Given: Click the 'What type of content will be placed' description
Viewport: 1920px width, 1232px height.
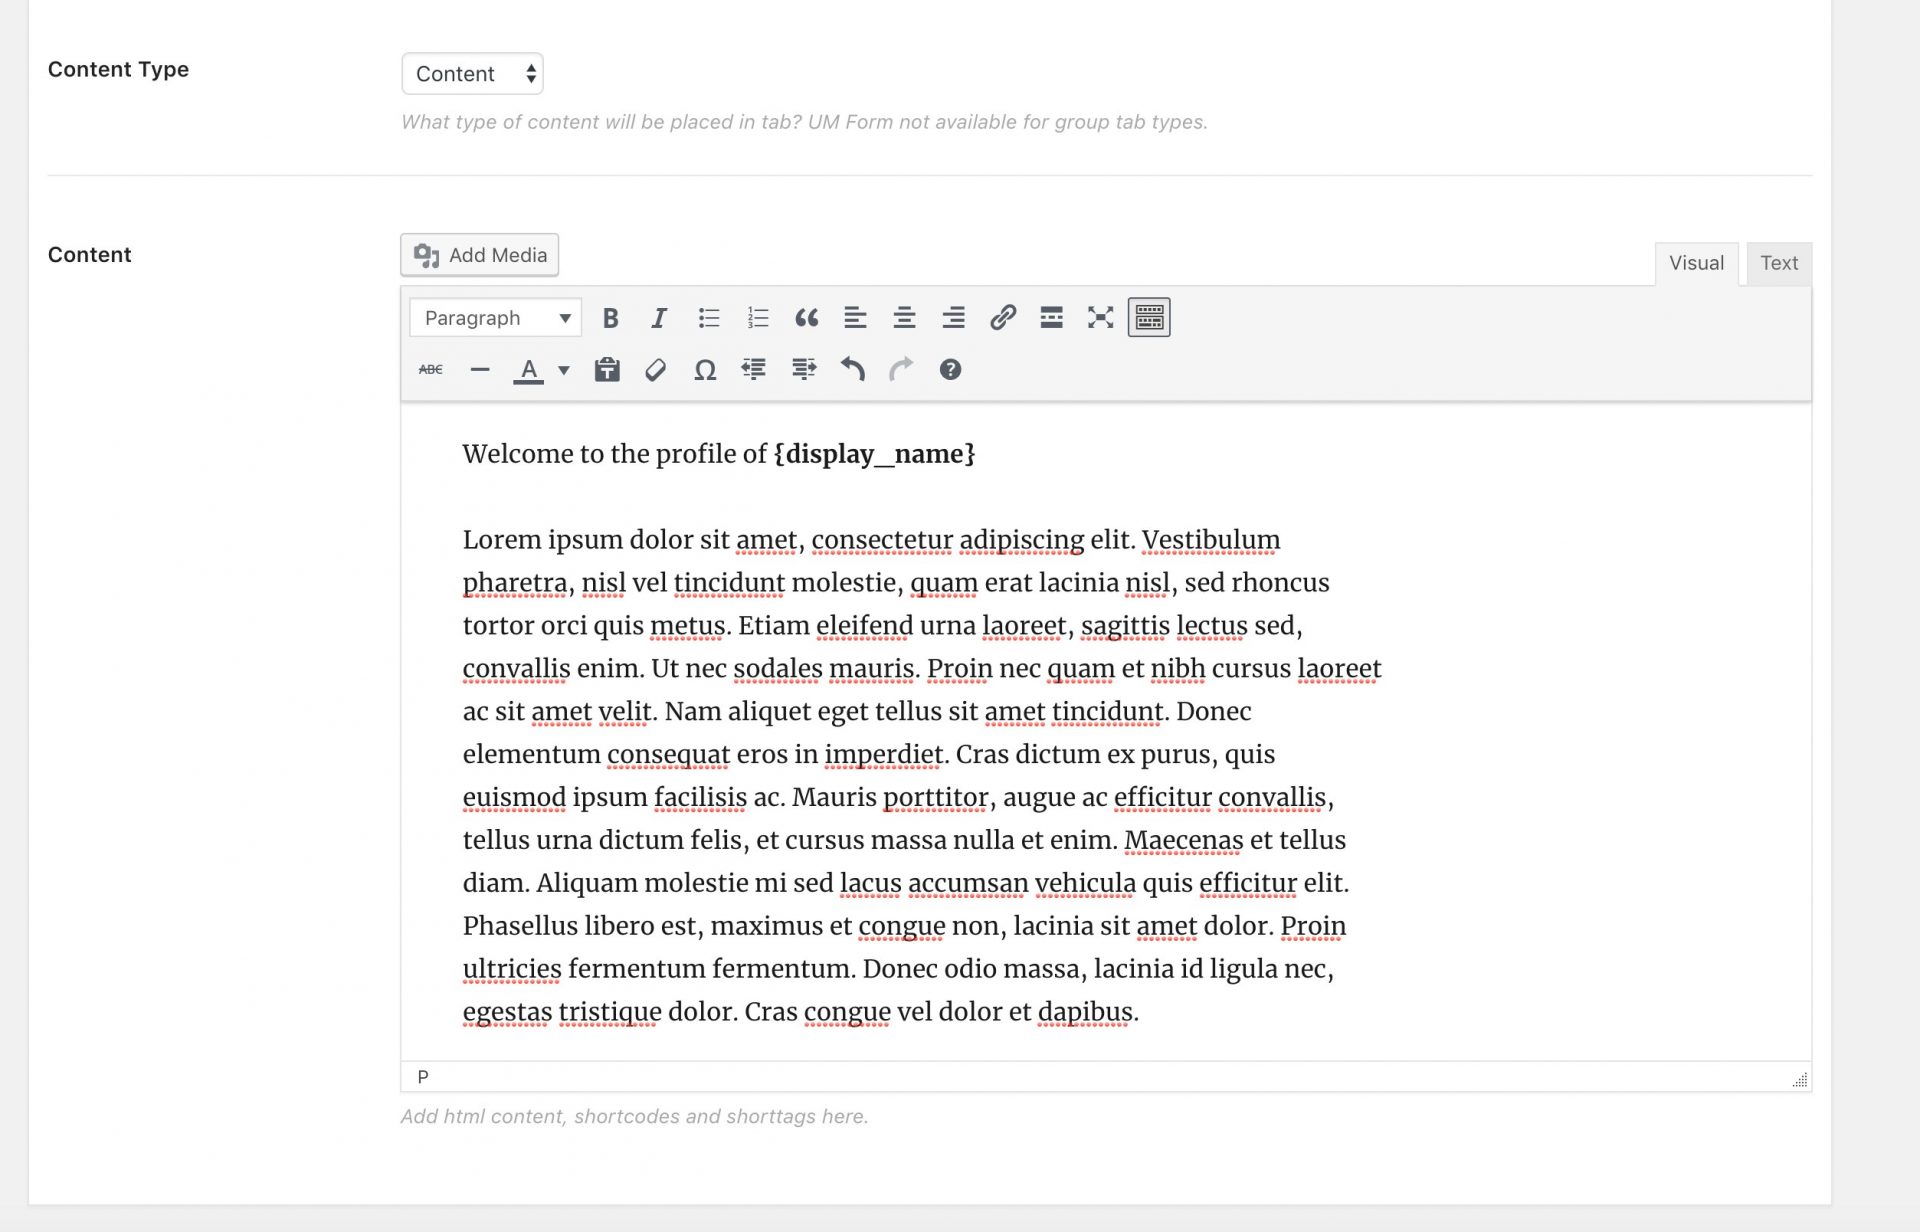Looking at the screenshot, I should [804, 122].
